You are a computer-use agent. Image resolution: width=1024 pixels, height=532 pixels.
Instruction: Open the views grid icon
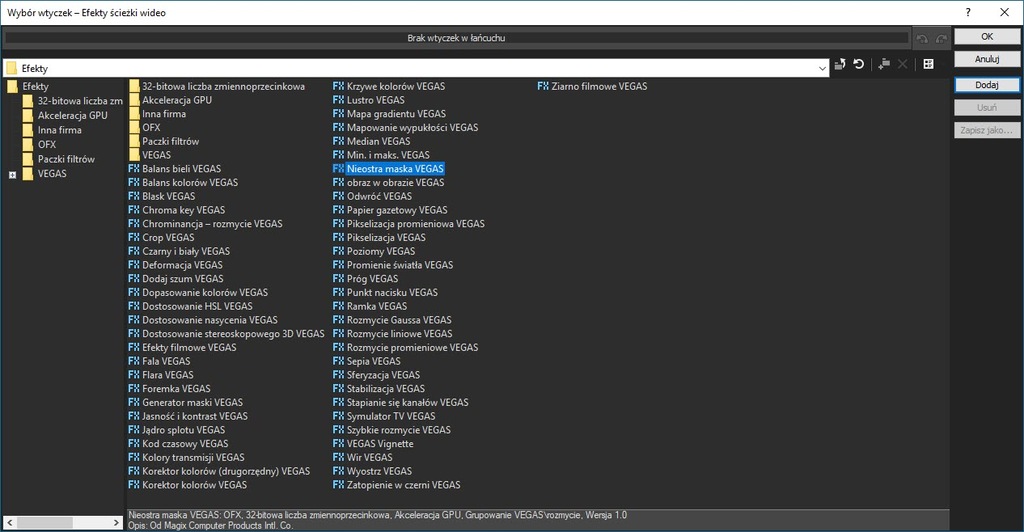[928, 64]
